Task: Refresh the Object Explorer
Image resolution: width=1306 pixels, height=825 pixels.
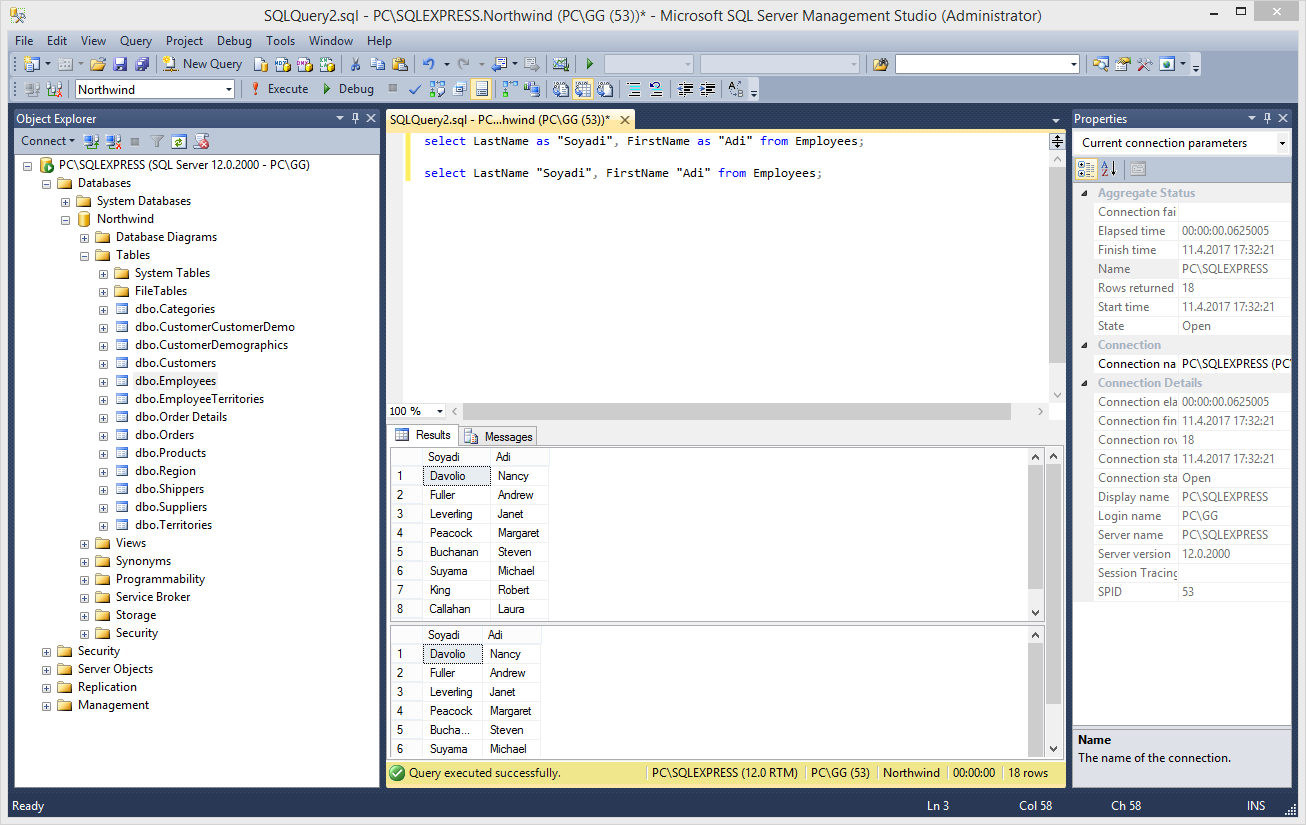Action: click(178, 140)
